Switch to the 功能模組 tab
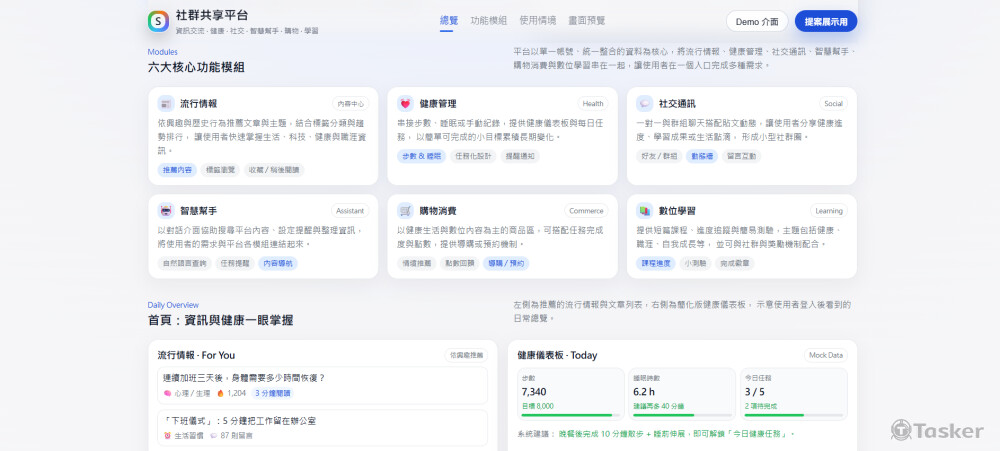The image size is (1000, 451). (x=489, y=20)
